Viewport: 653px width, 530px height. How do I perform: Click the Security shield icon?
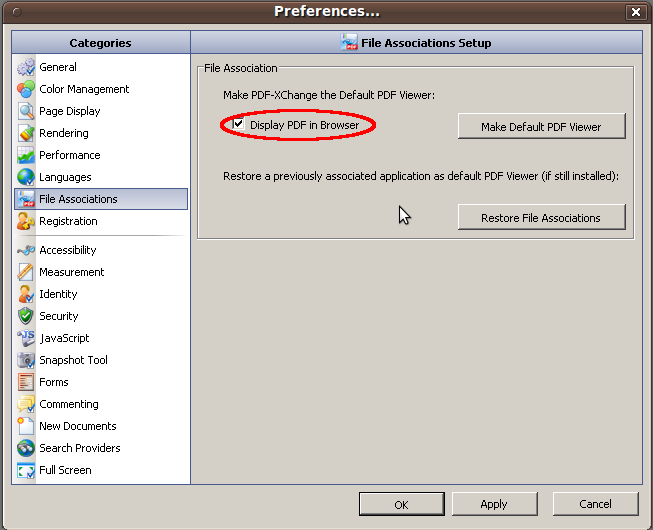coord(26,316)
